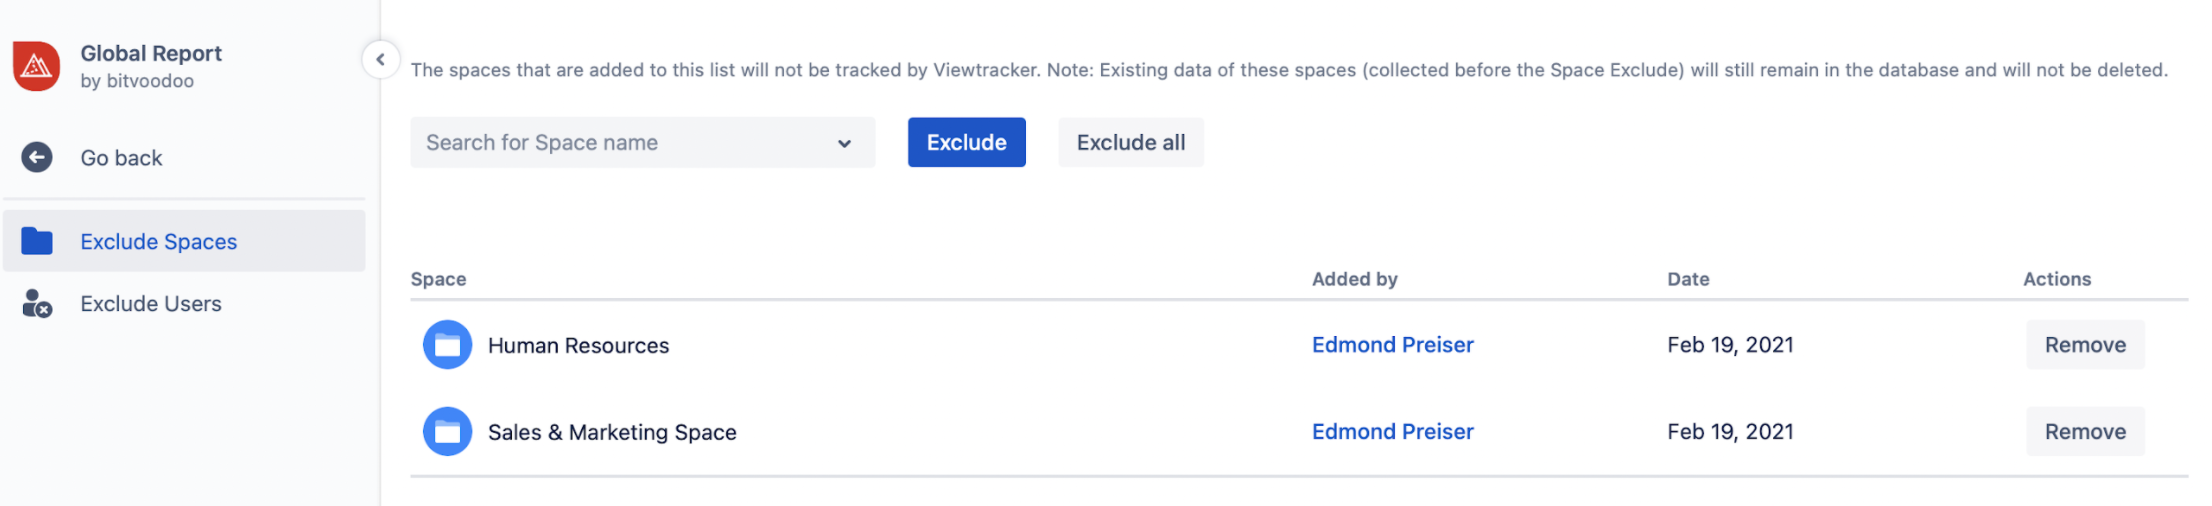Click the Human Resources space icon

tap(447, 345)
